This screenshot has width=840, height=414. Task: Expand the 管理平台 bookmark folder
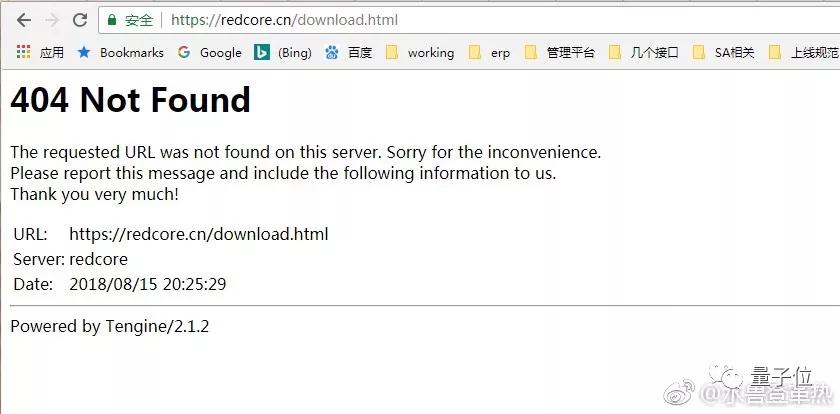(559, 52)
